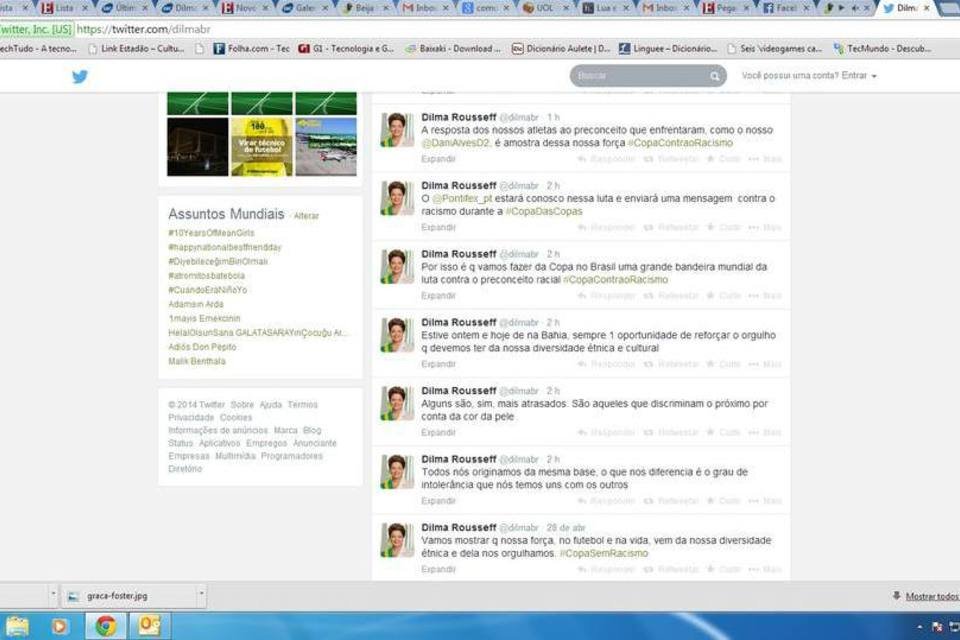Reply icon on the grande bandeira mundial tweet
The image size is (960, 640).
click(x=582, y=296)
